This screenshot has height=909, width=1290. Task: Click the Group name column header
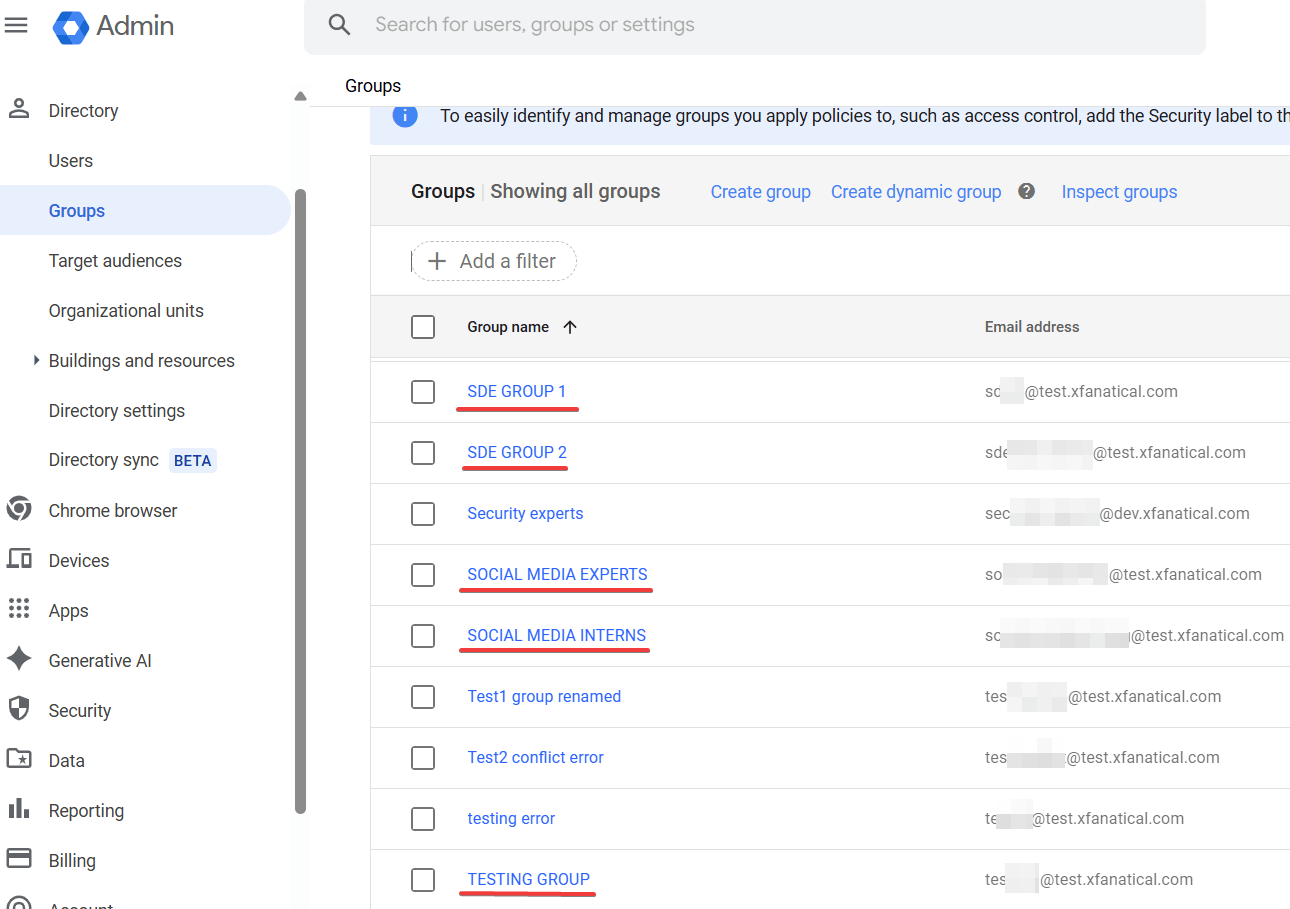[508, 327]
